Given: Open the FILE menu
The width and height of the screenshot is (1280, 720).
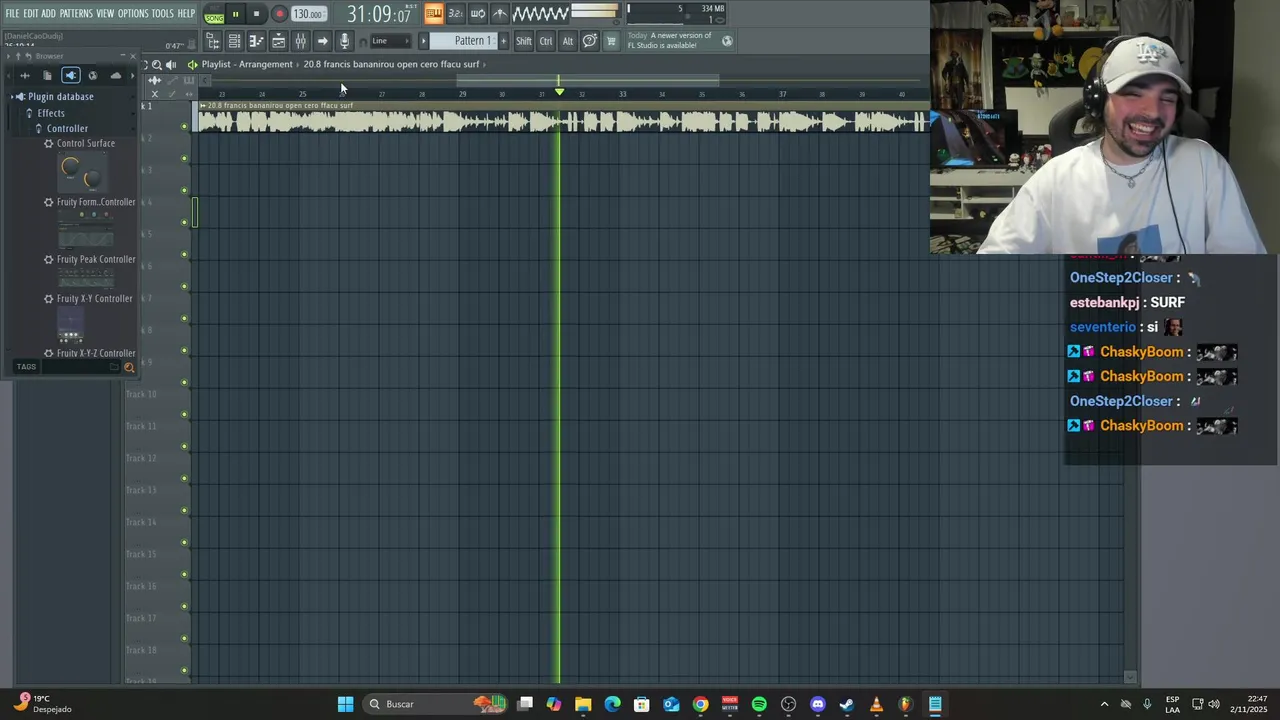Looking at the screenshot, I should click(12, 14).
